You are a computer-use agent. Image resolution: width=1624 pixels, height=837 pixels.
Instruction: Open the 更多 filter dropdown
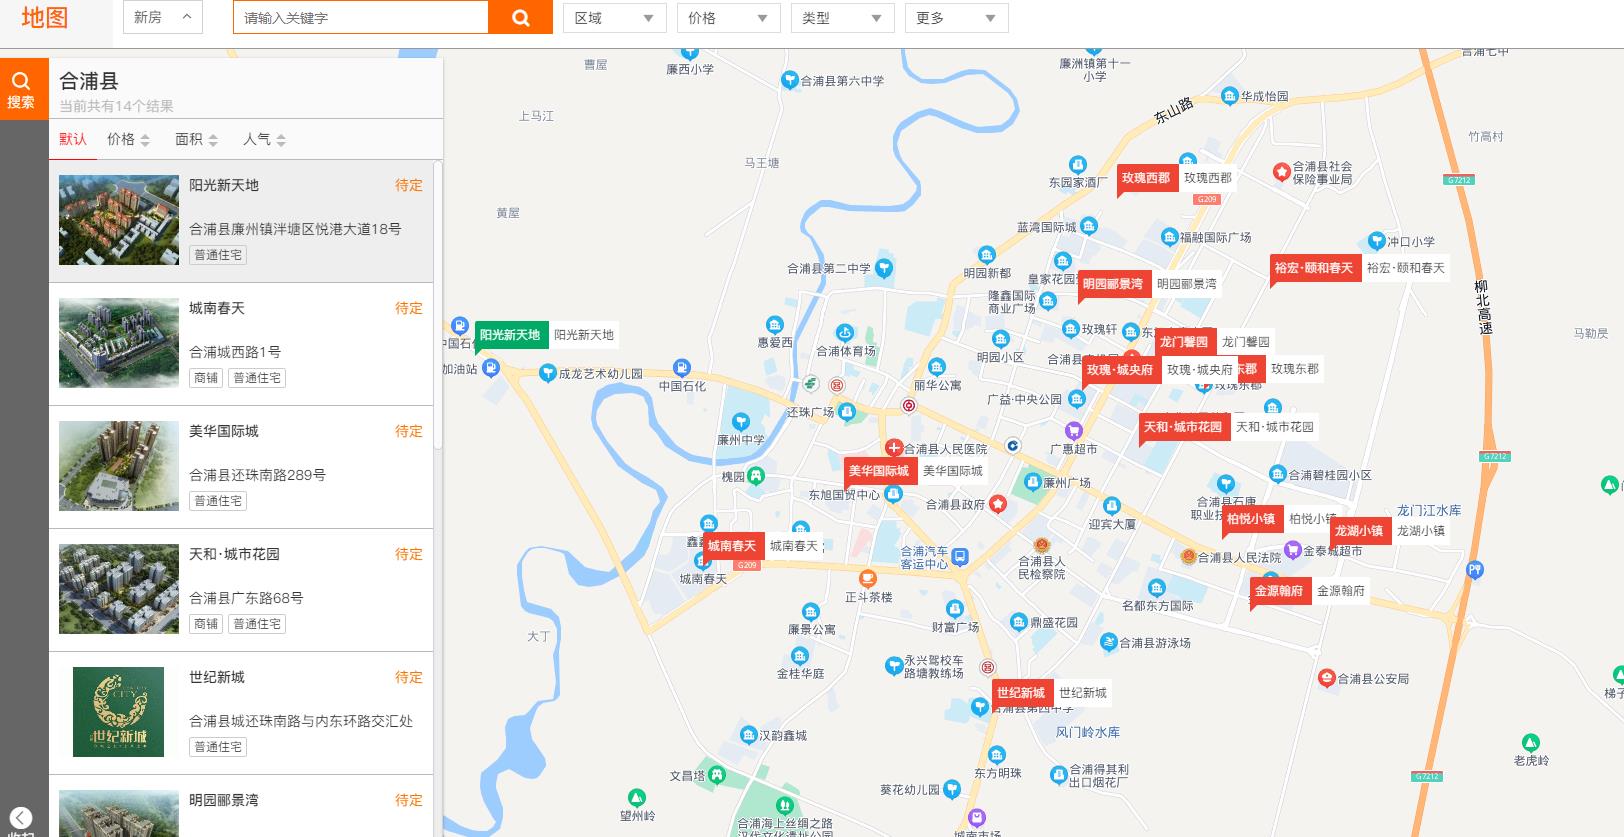click(x=956, y=18)
